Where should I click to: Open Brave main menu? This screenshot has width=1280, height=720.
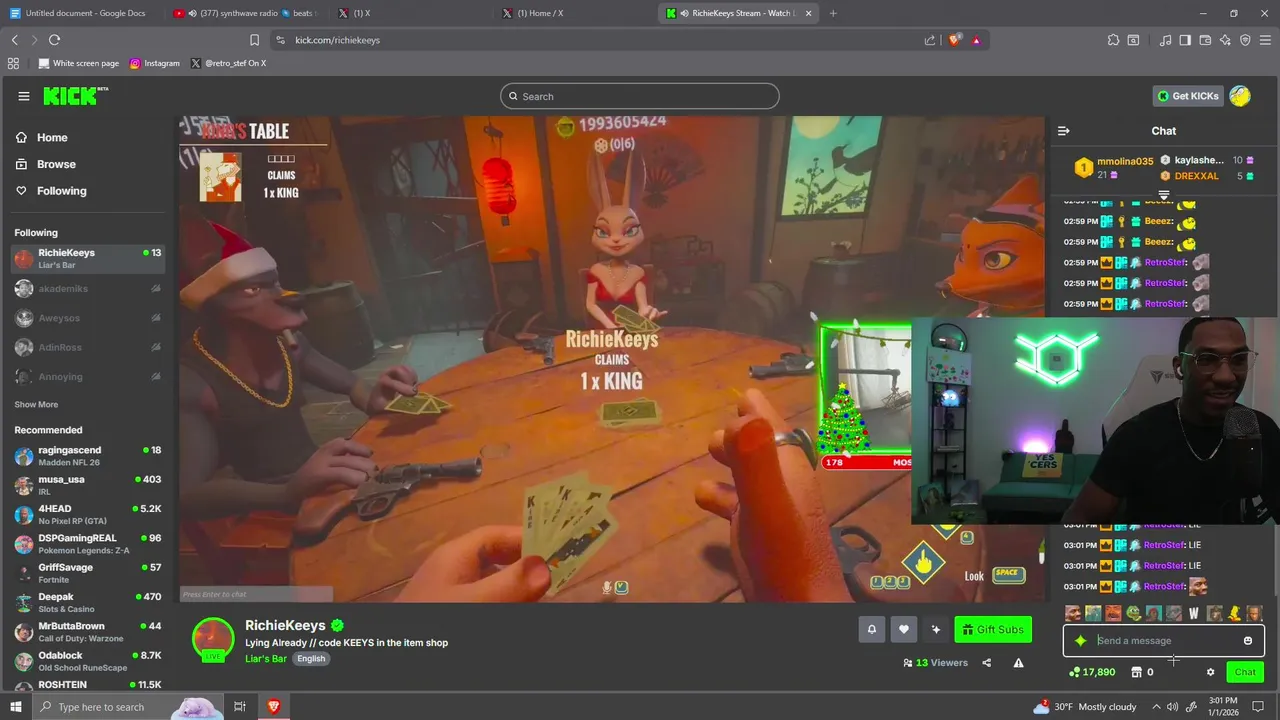click(1266, 40)
